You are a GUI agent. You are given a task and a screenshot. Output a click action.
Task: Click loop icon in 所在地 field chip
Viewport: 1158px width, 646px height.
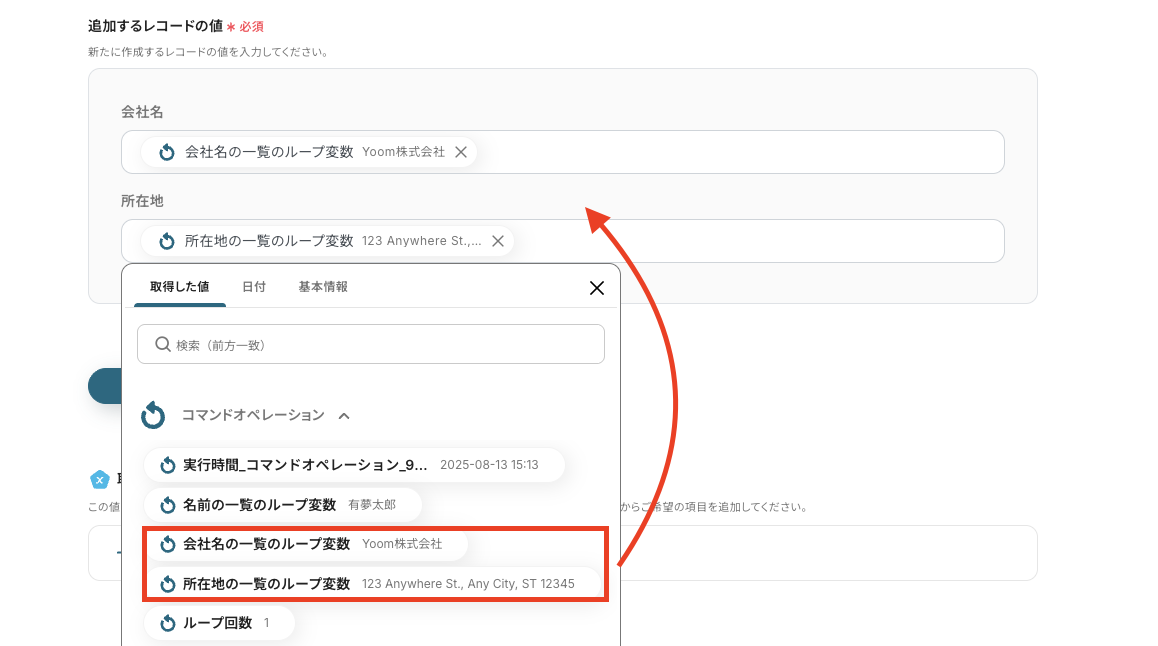[167, 241]
